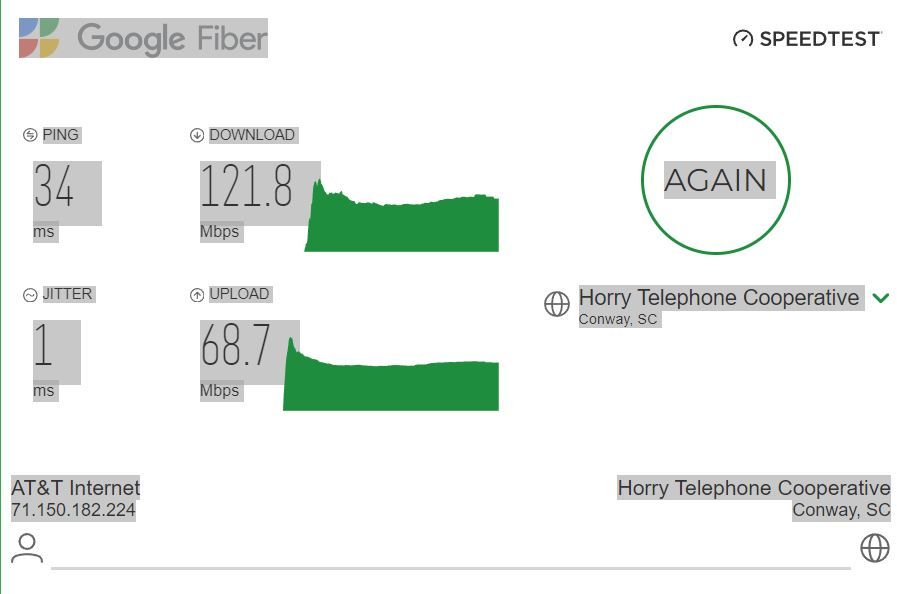The height and width of the screenshot is (594, 897).
Task: Click the 34 ms ping value
Action: point(54,186)
